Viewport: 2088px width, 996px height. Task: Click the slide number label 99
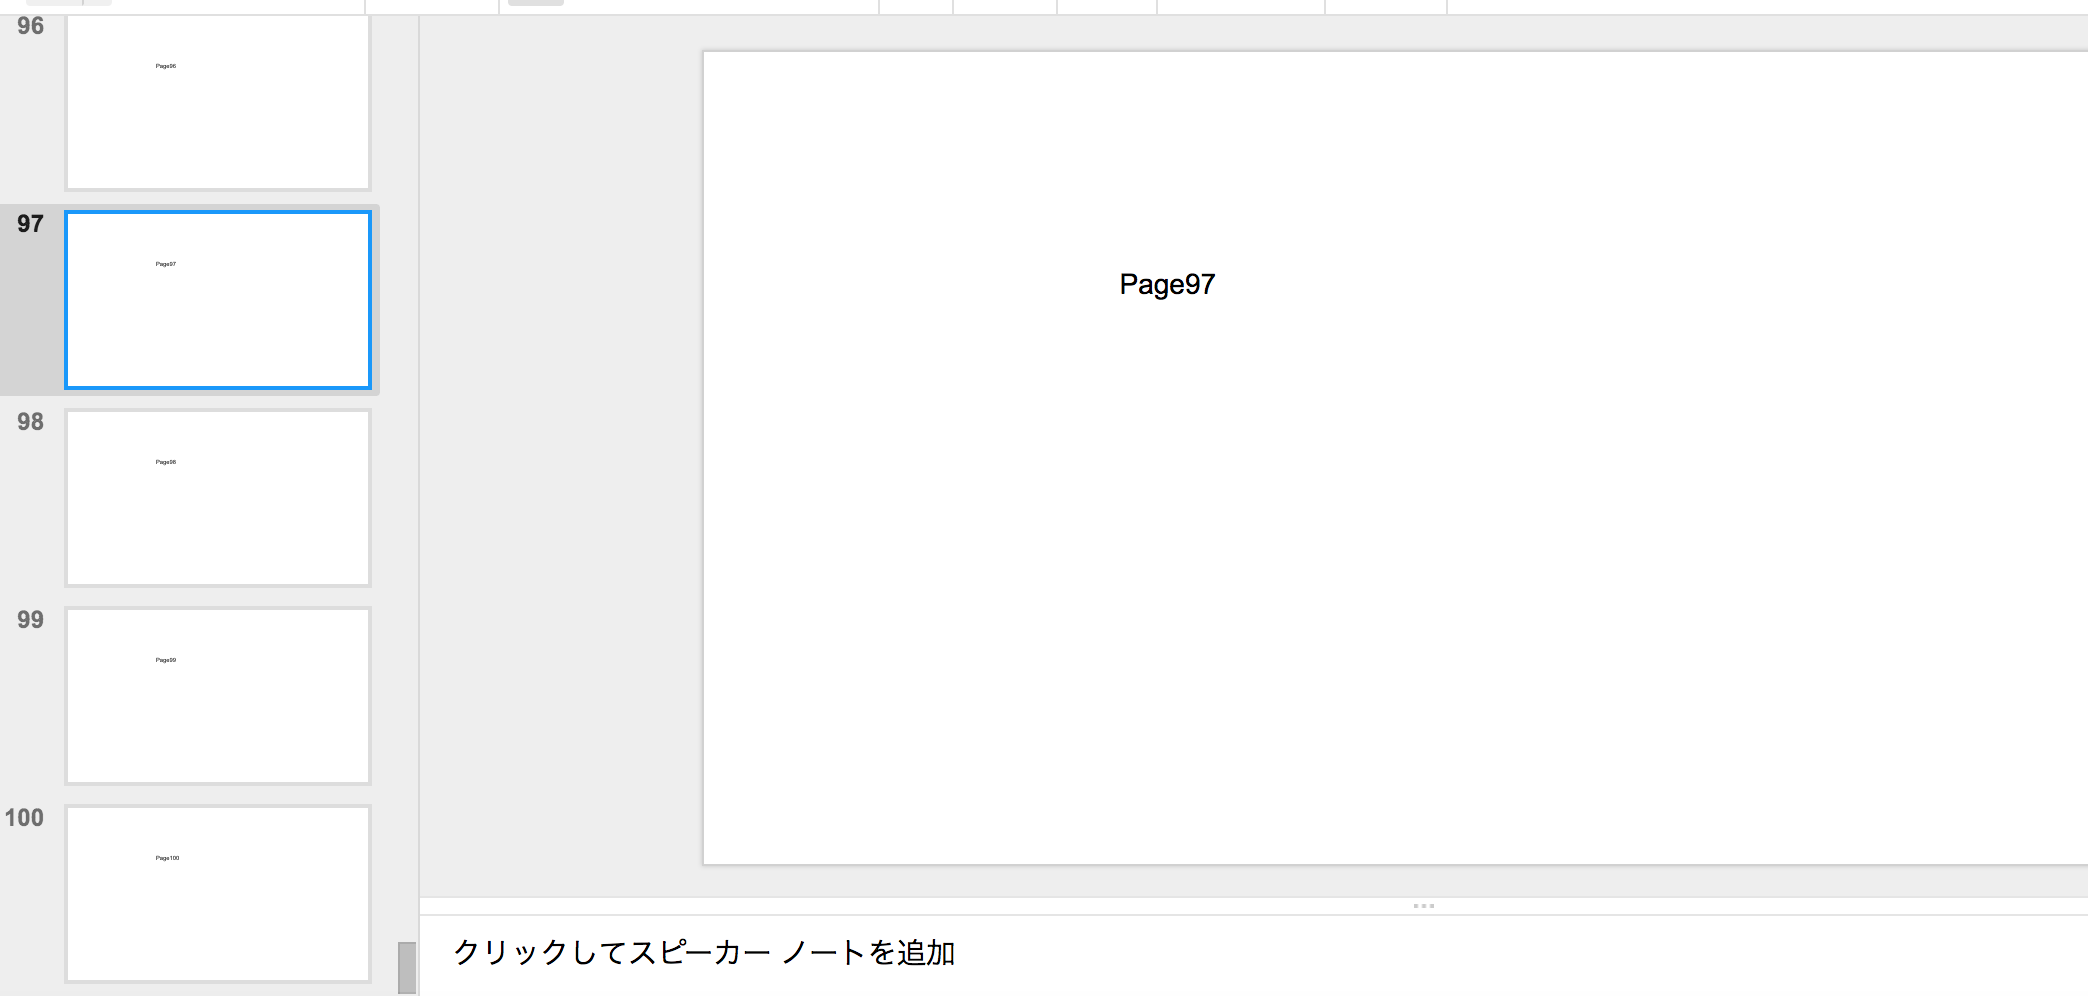click(29, 620)
